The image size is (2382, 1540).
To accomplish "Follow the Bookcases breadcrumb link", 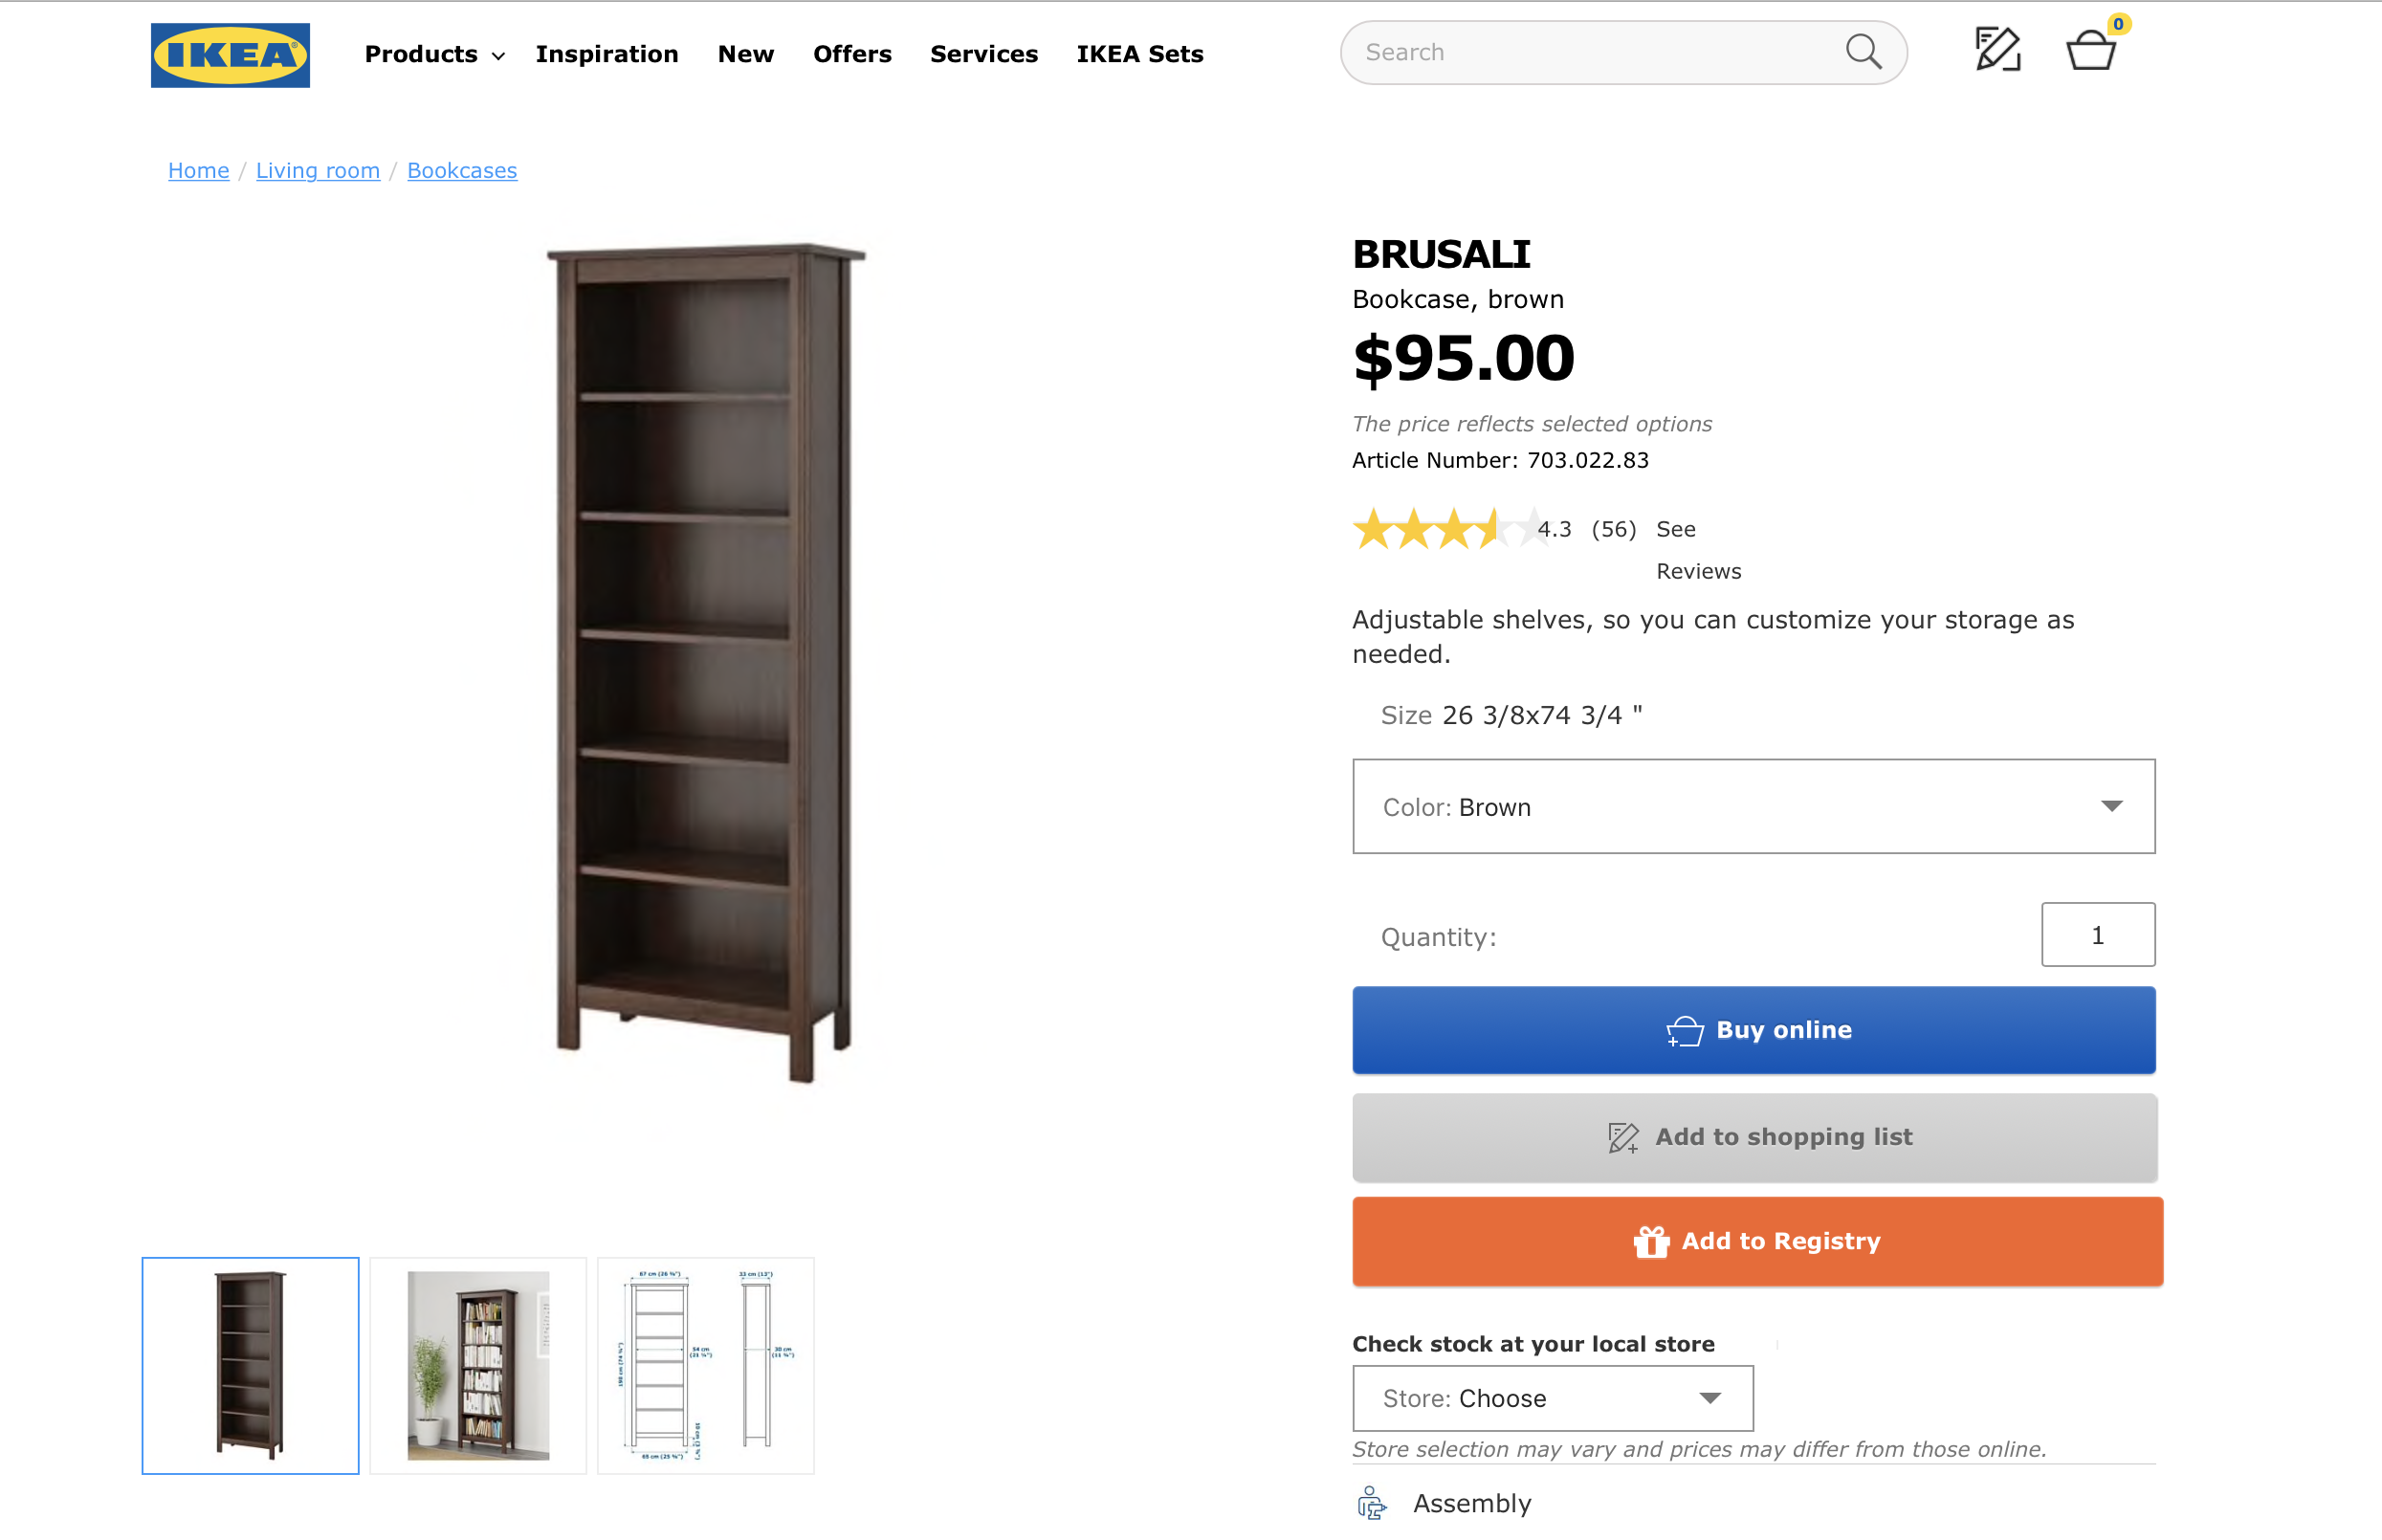I will pos(462,171).
